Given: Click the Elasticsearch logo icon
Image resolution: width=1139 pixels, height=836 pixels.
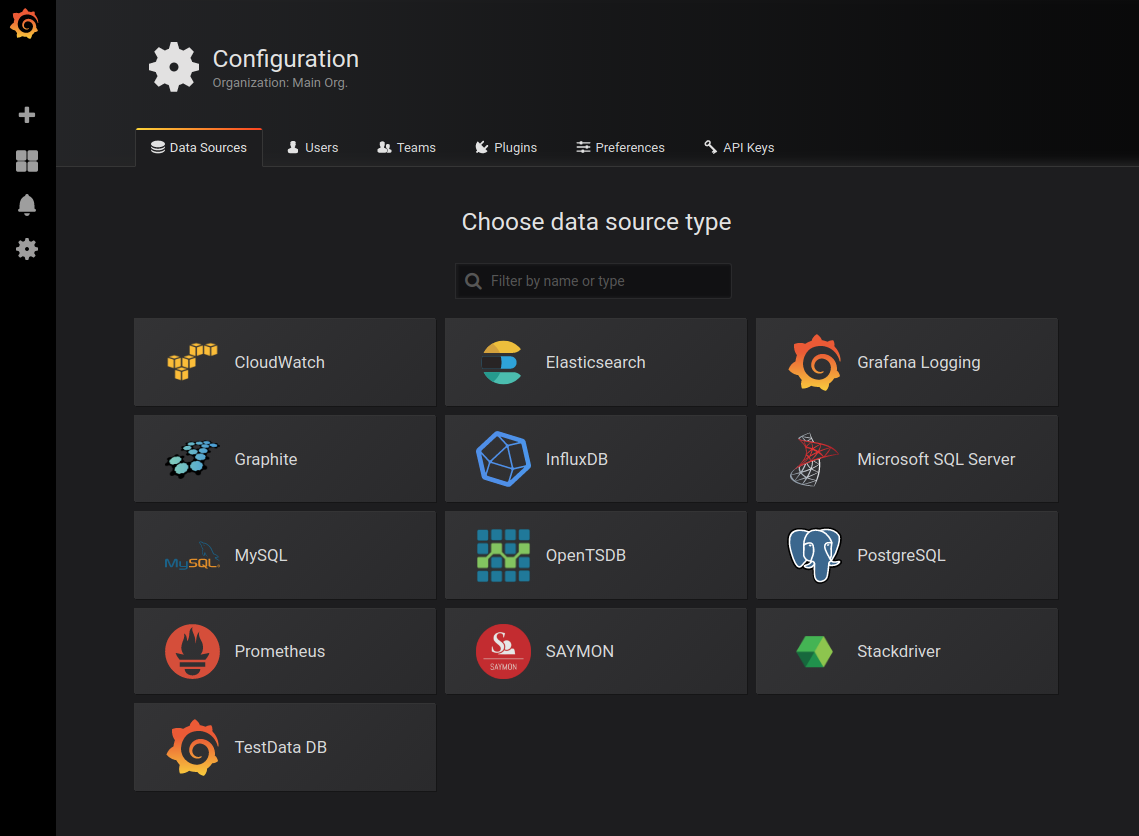Looking at the screenshot, I should pos(503,362).
